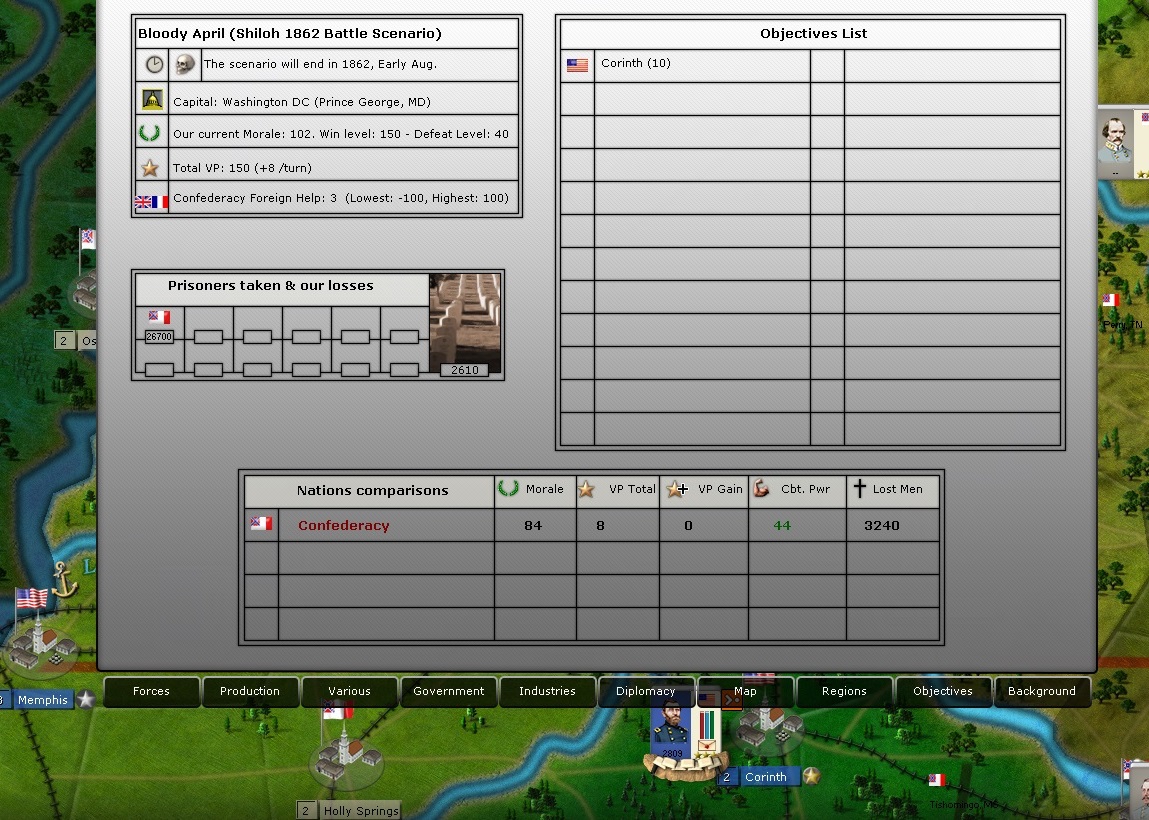This screenshot has height=820, width=1149.
Task: Open the Diplomacy tab
Action: pos(645,691)
